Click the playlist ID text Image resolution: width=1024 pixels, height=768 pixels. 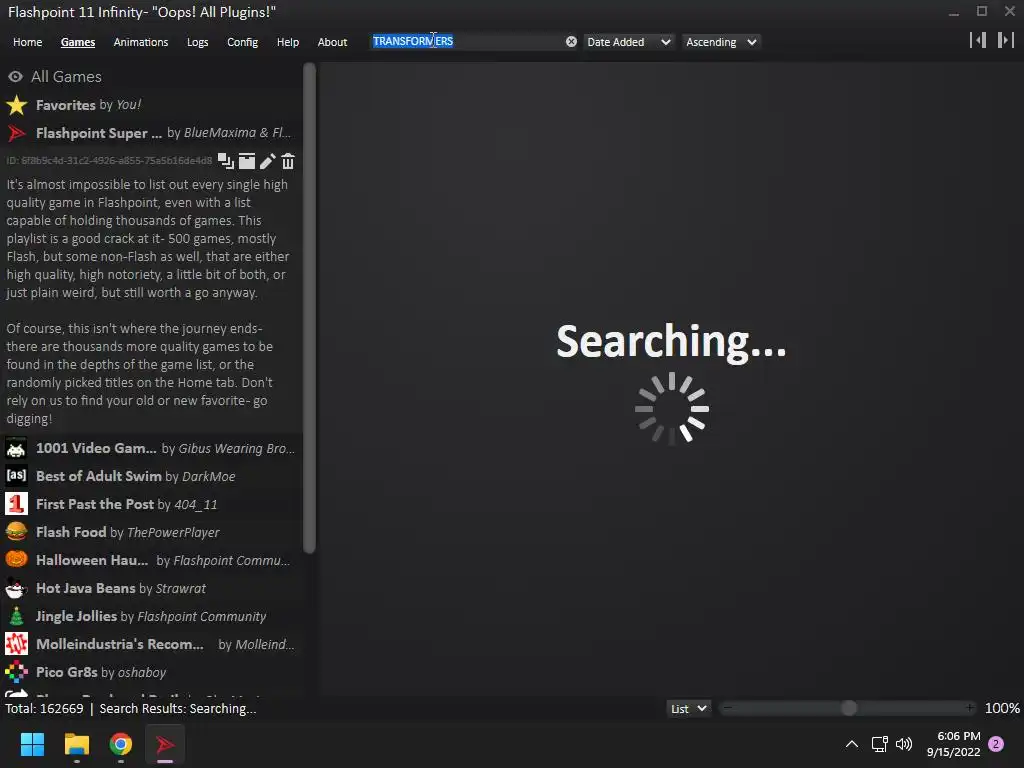109,161
